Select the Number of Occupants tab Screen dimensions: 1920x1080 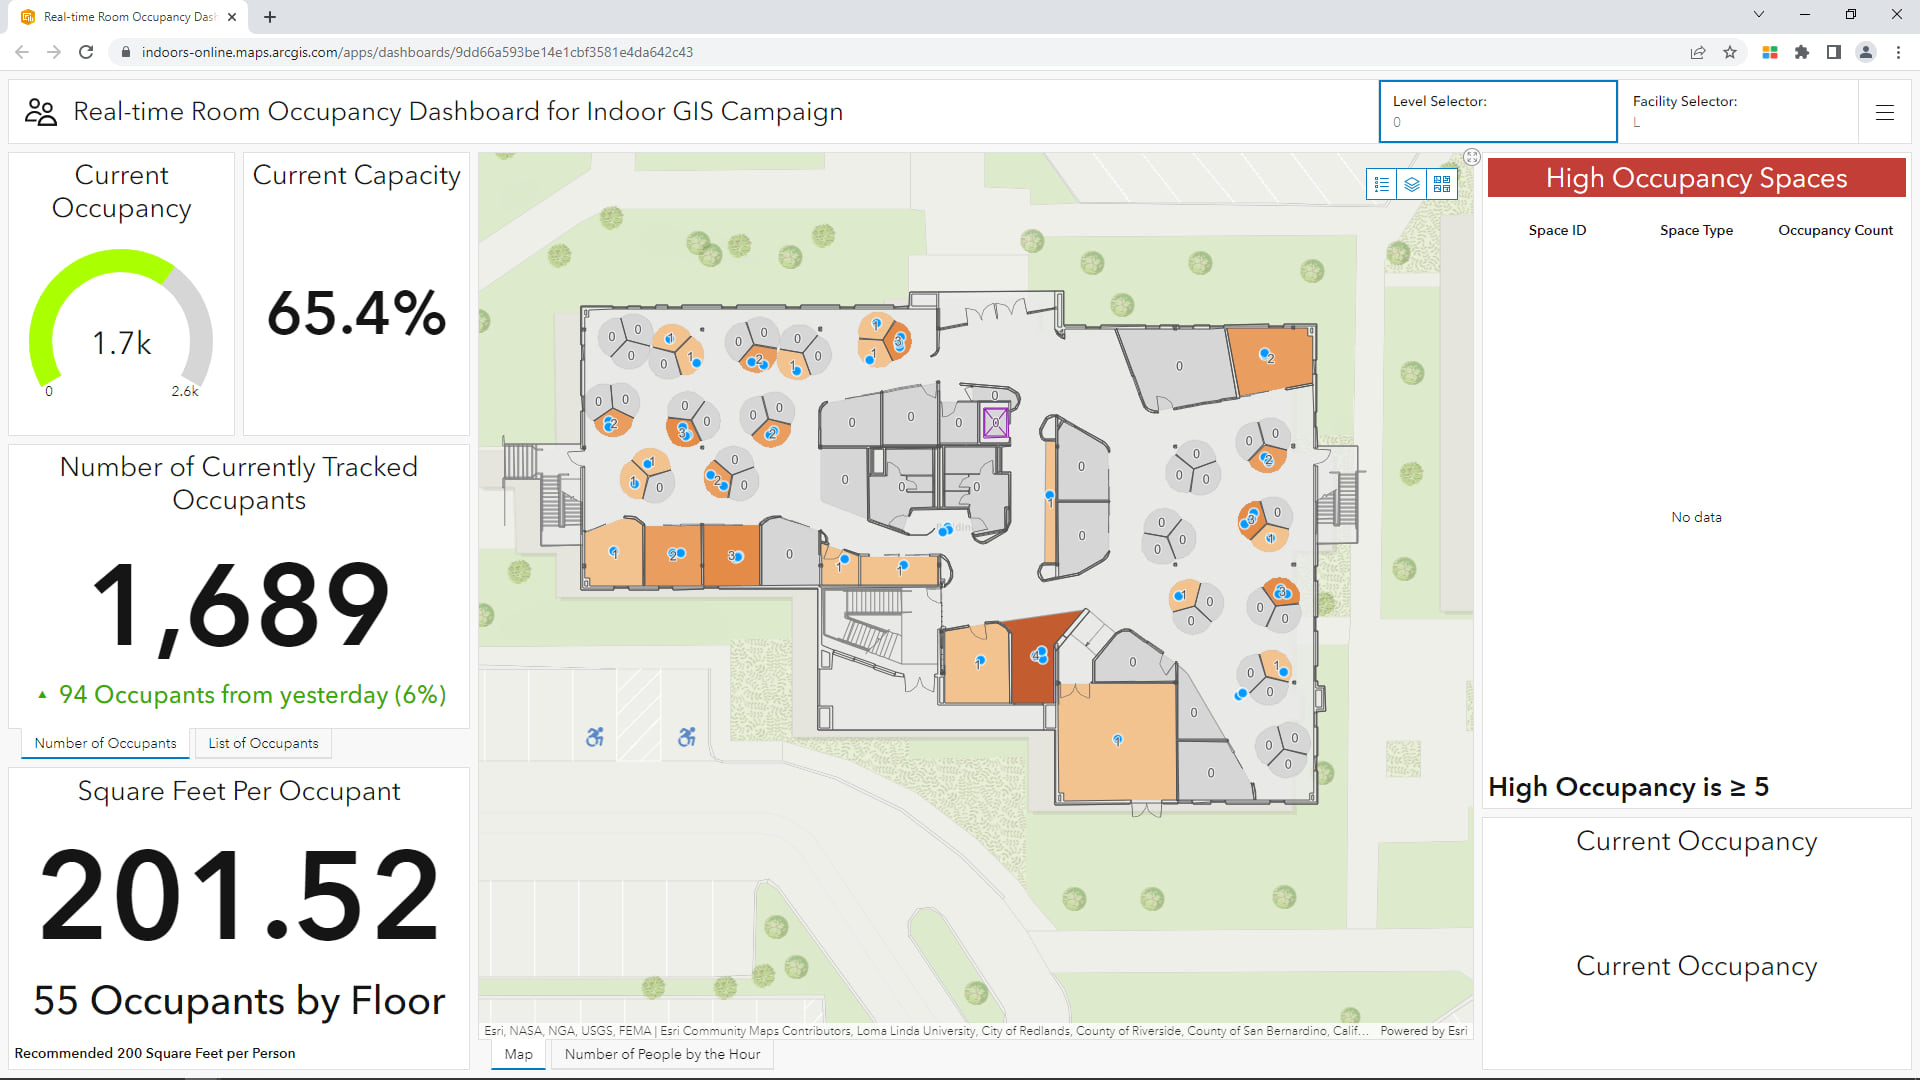click(105, 743)
